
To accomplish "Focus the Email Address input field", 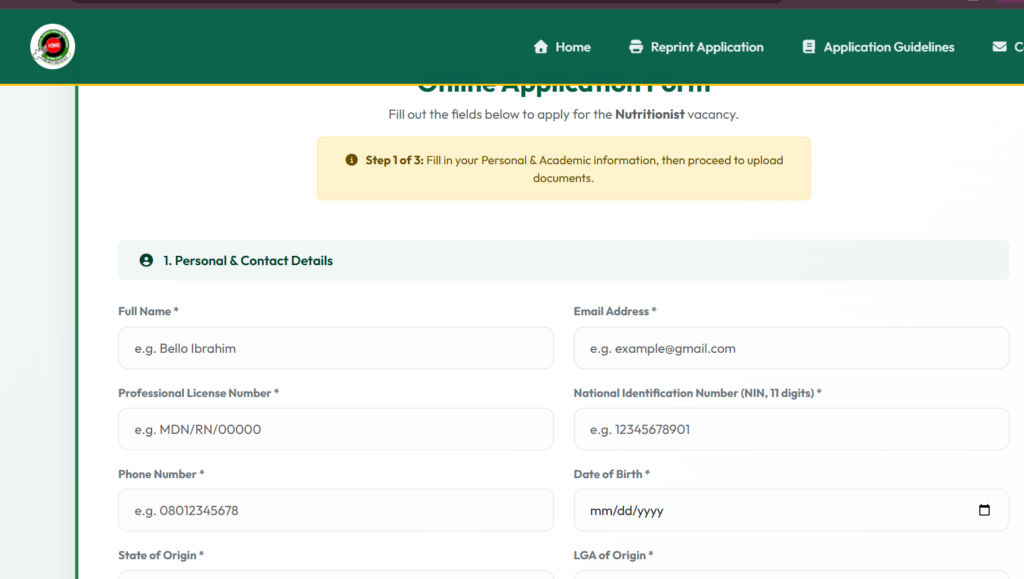I will (x=792, y=348).
